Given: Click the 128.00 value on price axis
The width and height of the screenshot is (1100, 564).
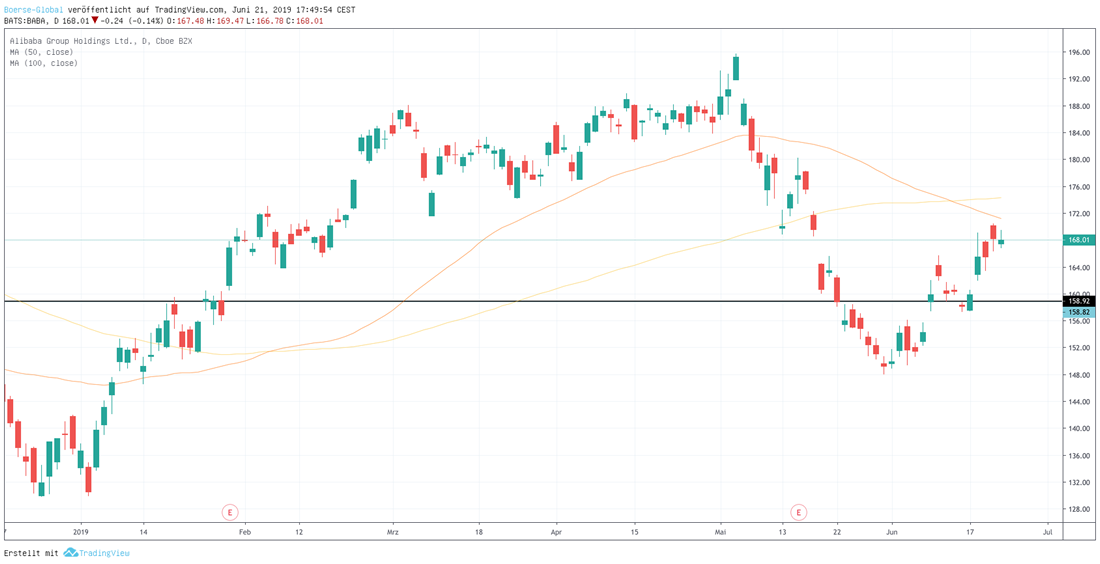Looking at the screenshot, I should (x=1078, y=509).
